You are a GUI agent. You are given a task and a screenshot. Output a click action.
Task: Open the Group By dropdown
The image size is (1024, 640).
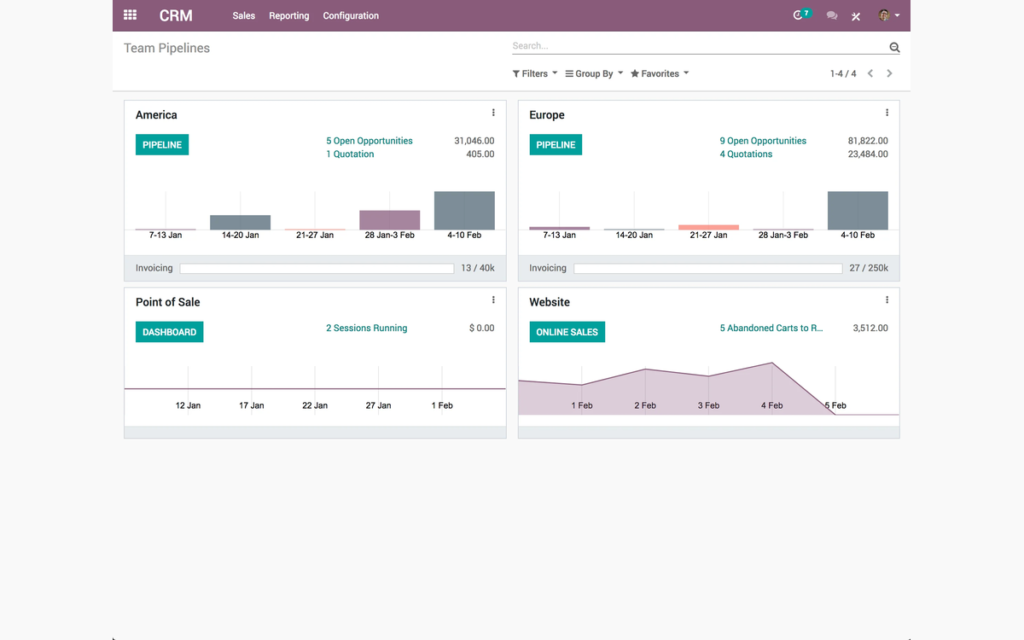click(x=594, y=74)
